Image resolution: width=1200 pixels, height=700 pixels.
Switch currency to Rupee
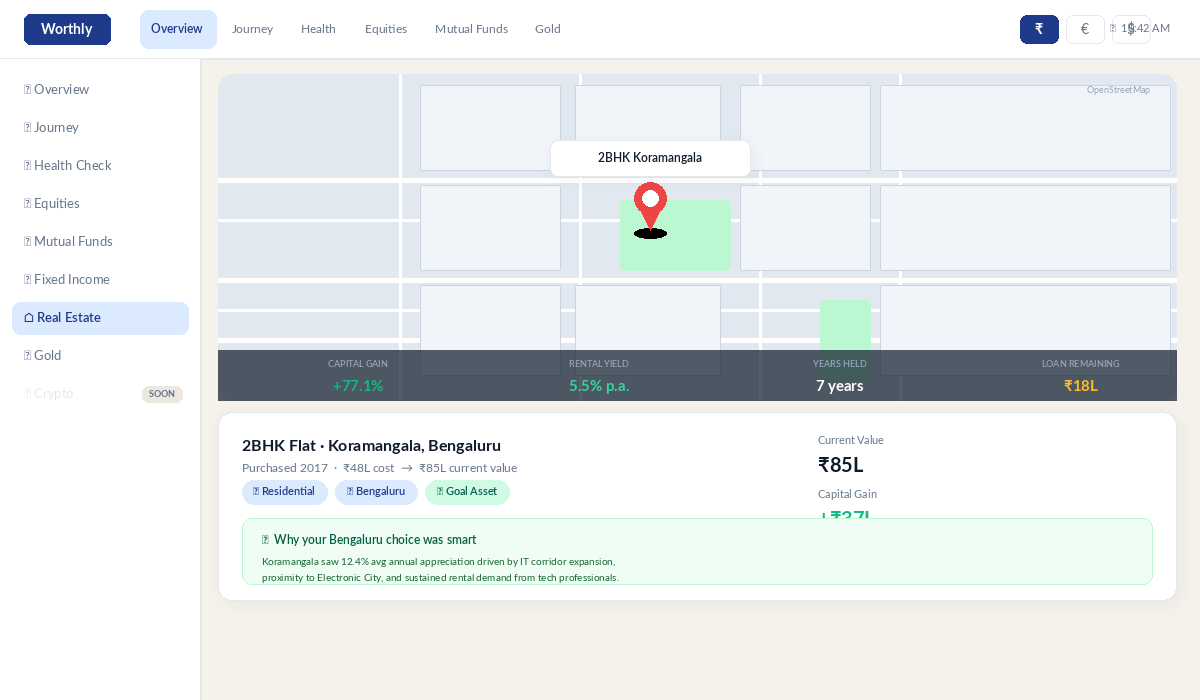pos(1039,29)
